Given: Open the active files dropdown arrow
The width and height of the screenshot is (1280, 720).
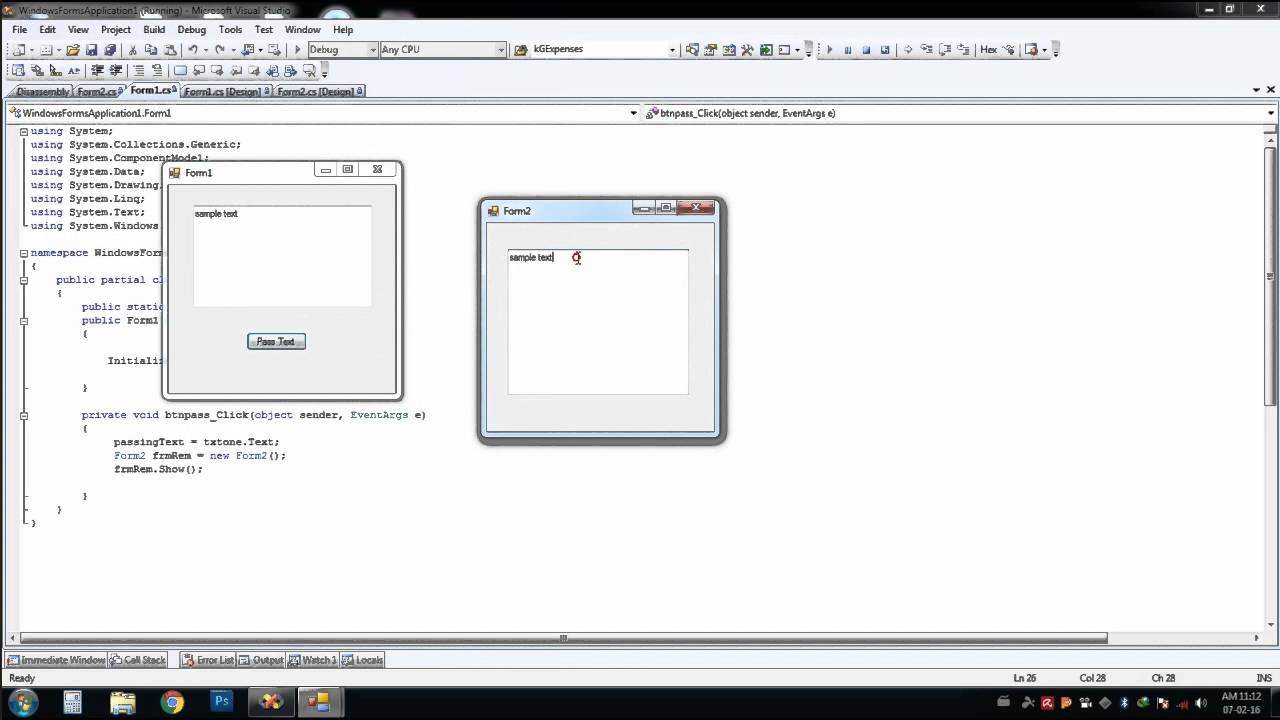Looking at the screenshot, I should [x=1257, y=90].
